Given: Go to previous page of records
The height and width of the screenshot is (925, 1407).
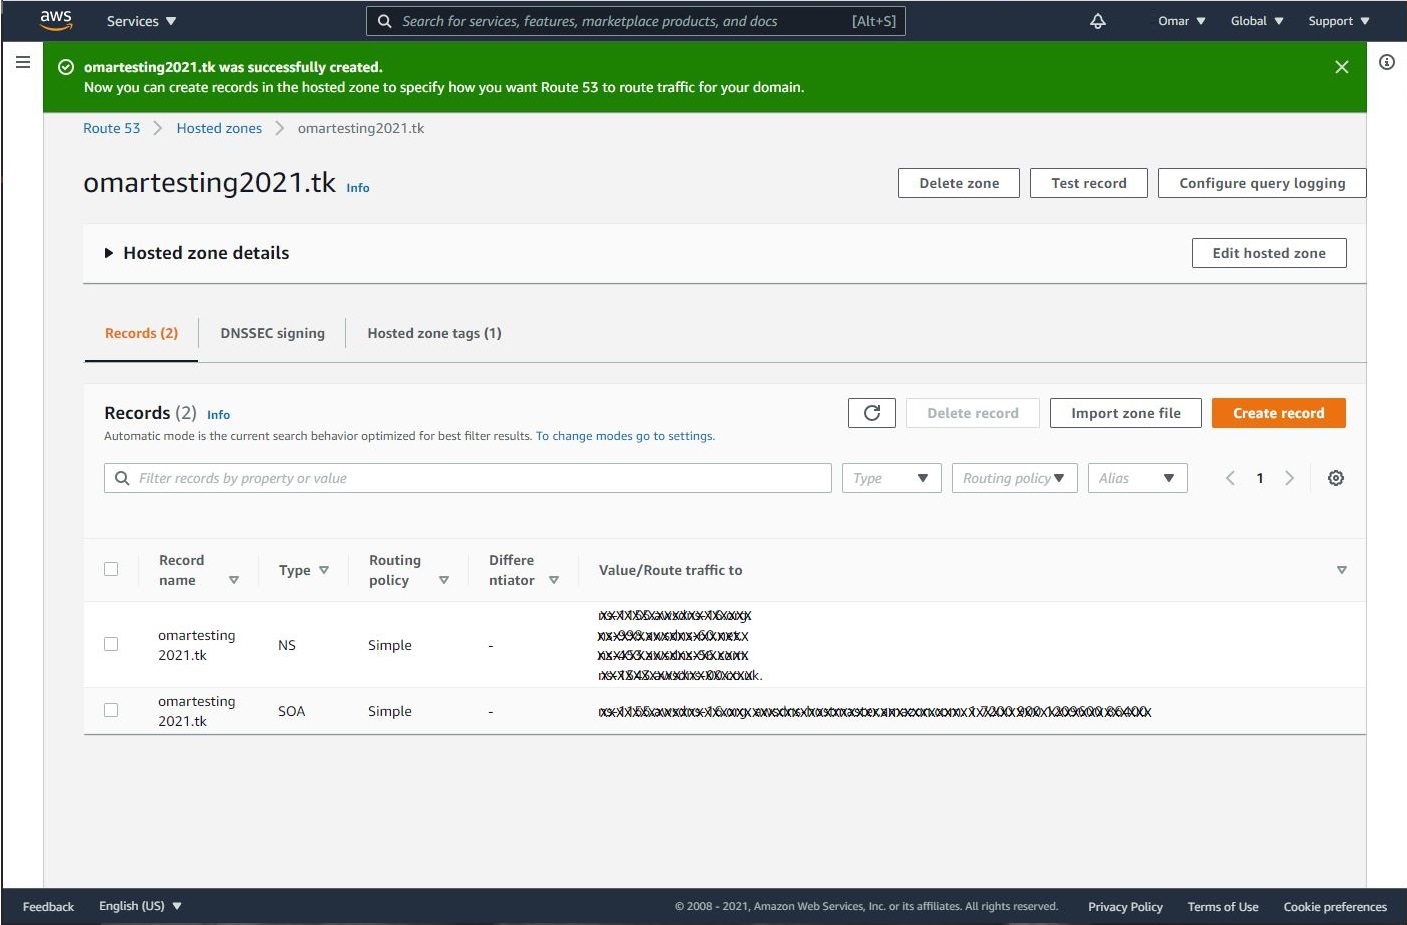Looking at the screenshot, I should [x=1230, y=478].
